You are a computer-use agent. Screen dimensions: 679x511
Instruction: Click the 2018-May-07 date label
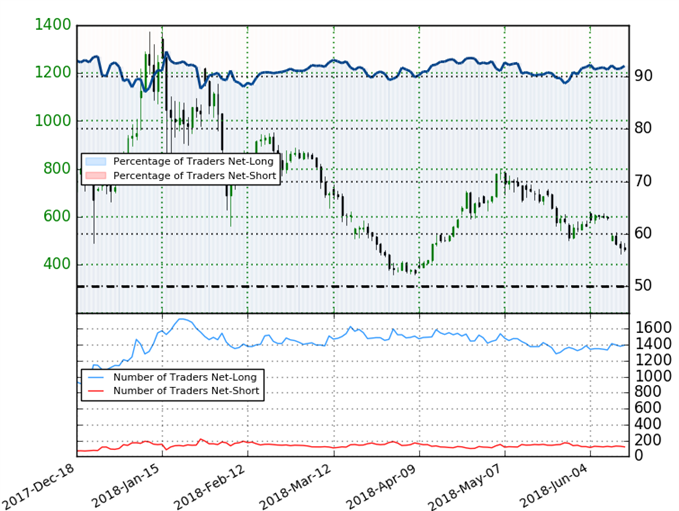coord(465,486)
